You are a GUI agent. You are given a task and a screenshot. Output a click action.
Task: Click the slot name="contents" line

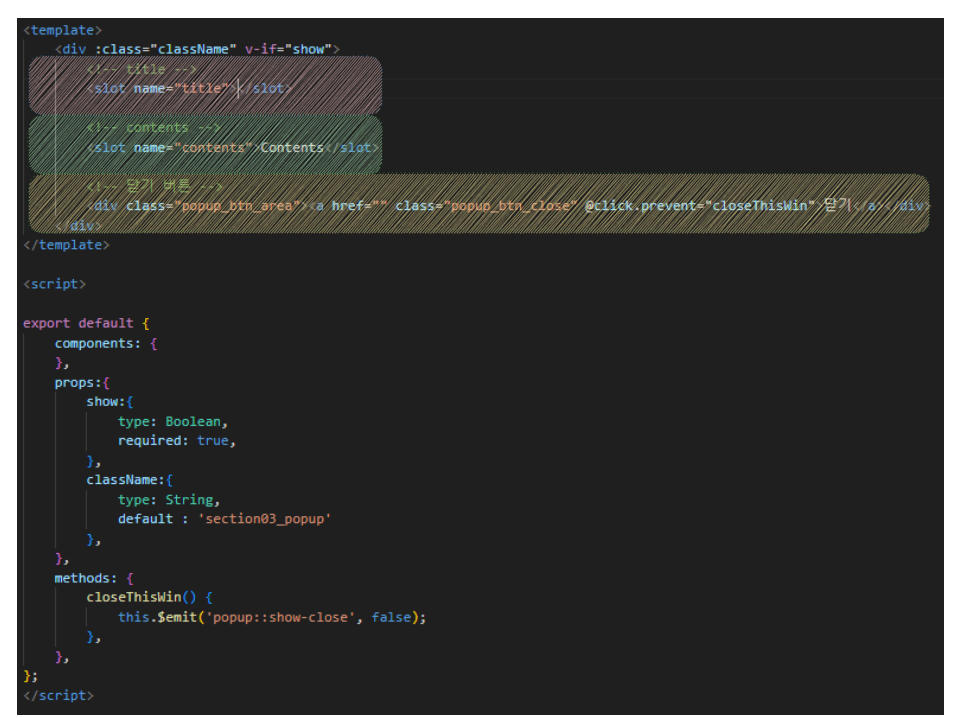click(233, 148)
